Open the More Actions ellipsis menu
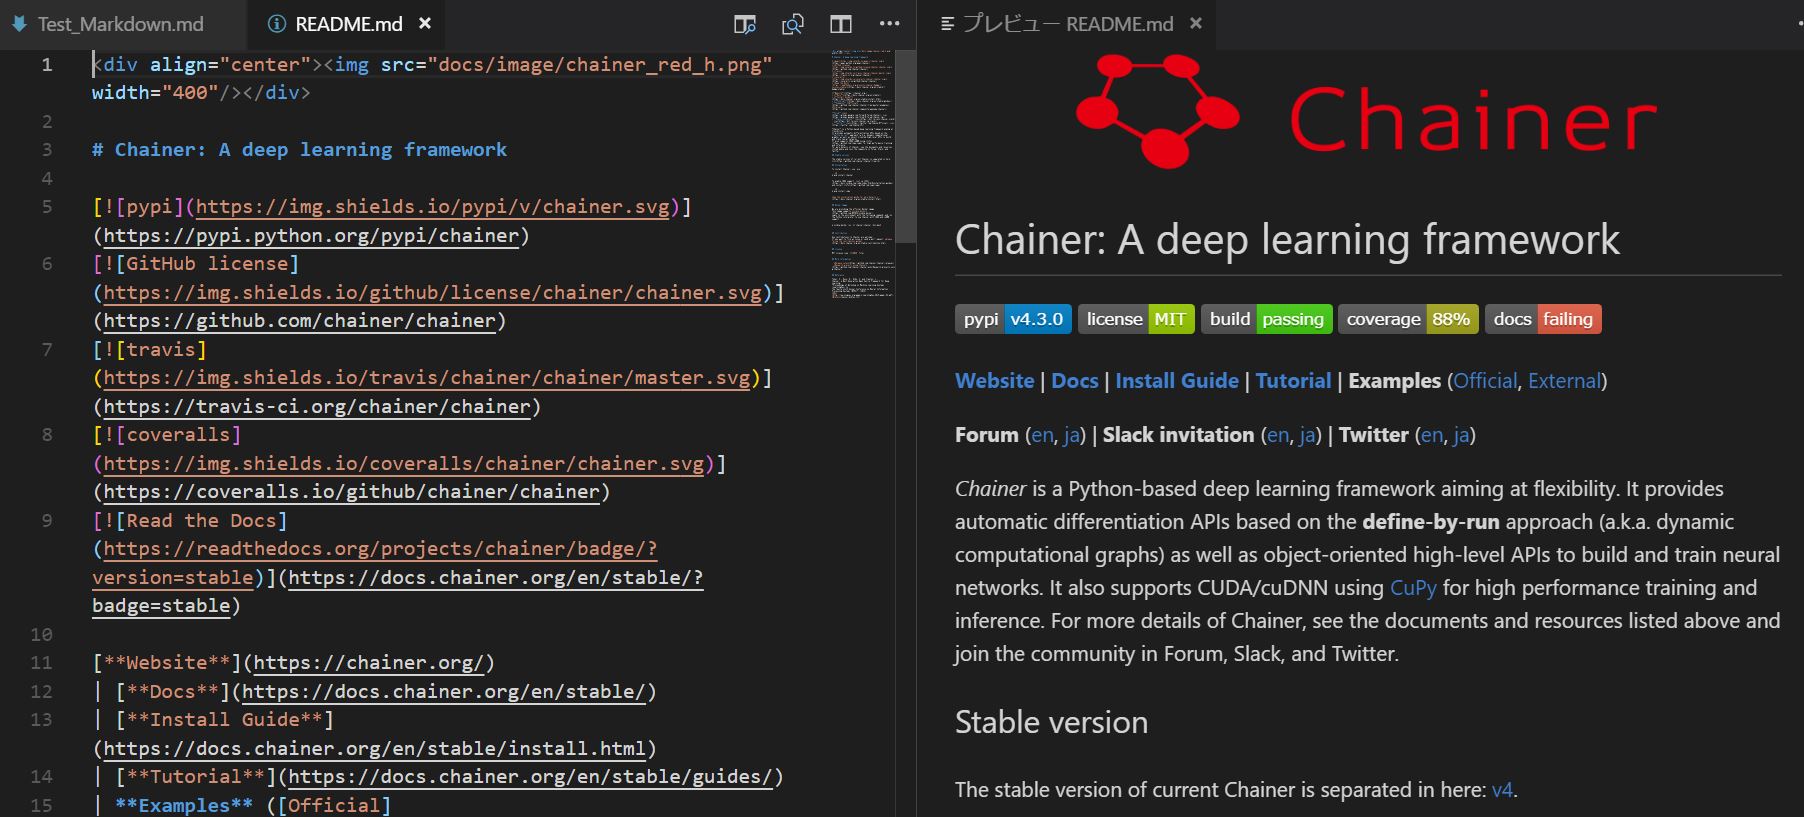 point(889,24)
